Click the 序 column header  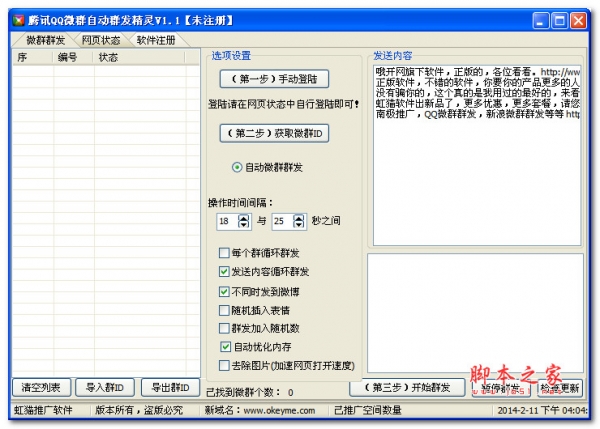33,57
